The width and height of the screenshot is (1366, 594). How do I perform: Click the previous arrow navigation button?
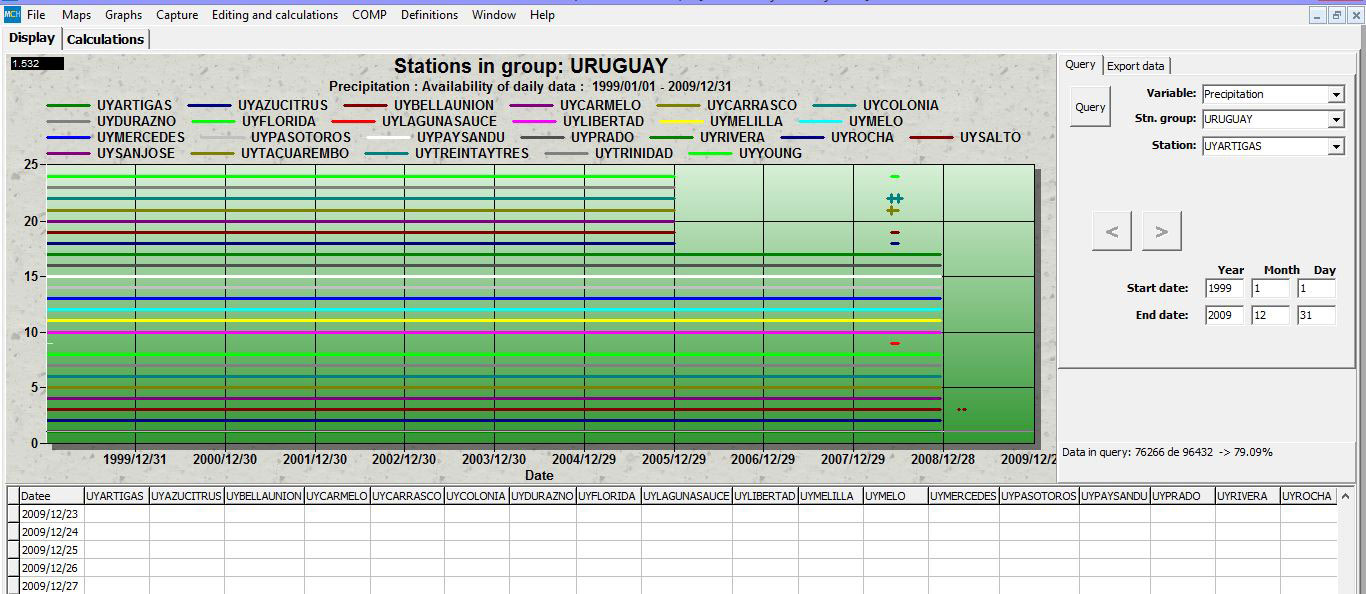click(1112, 231)
